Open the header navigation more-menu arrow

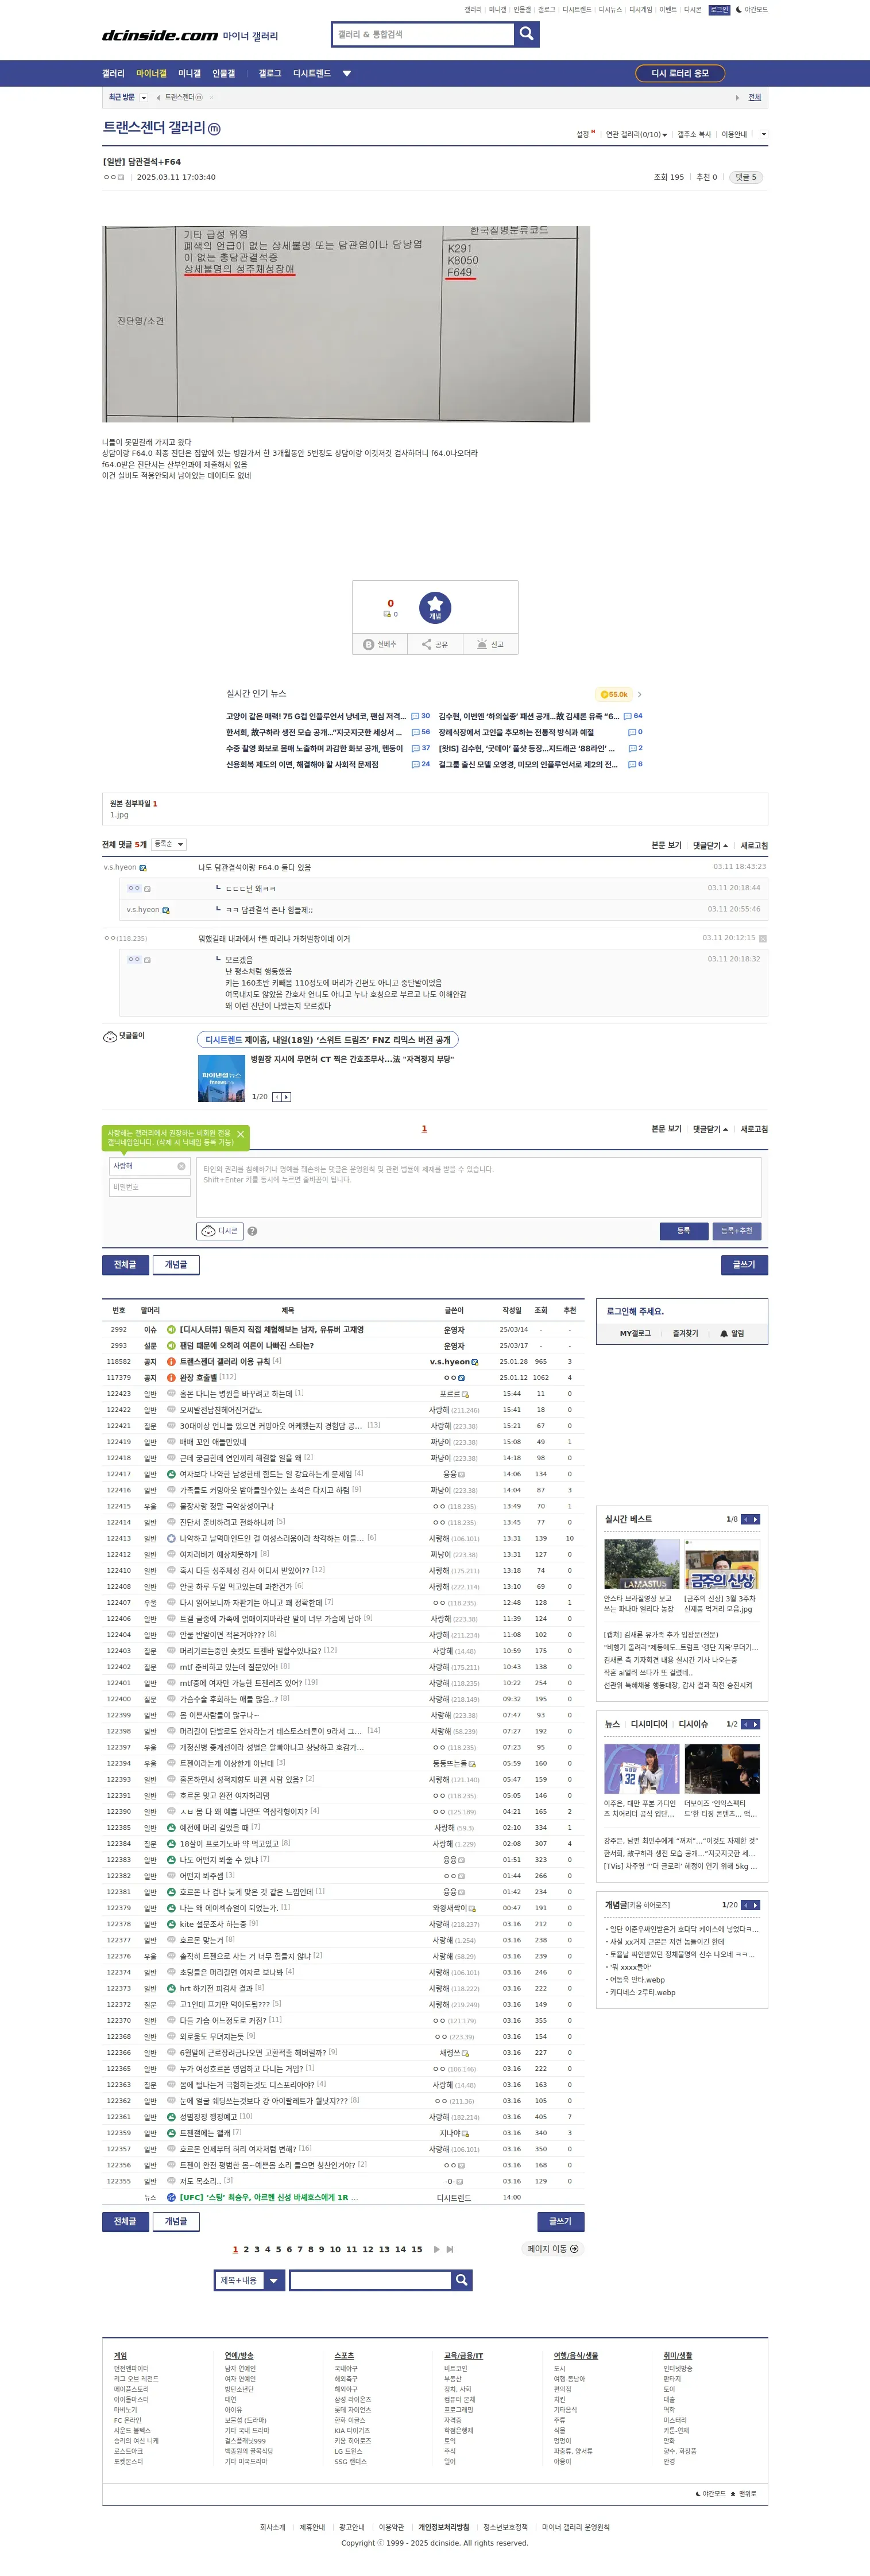coord(347,74)
